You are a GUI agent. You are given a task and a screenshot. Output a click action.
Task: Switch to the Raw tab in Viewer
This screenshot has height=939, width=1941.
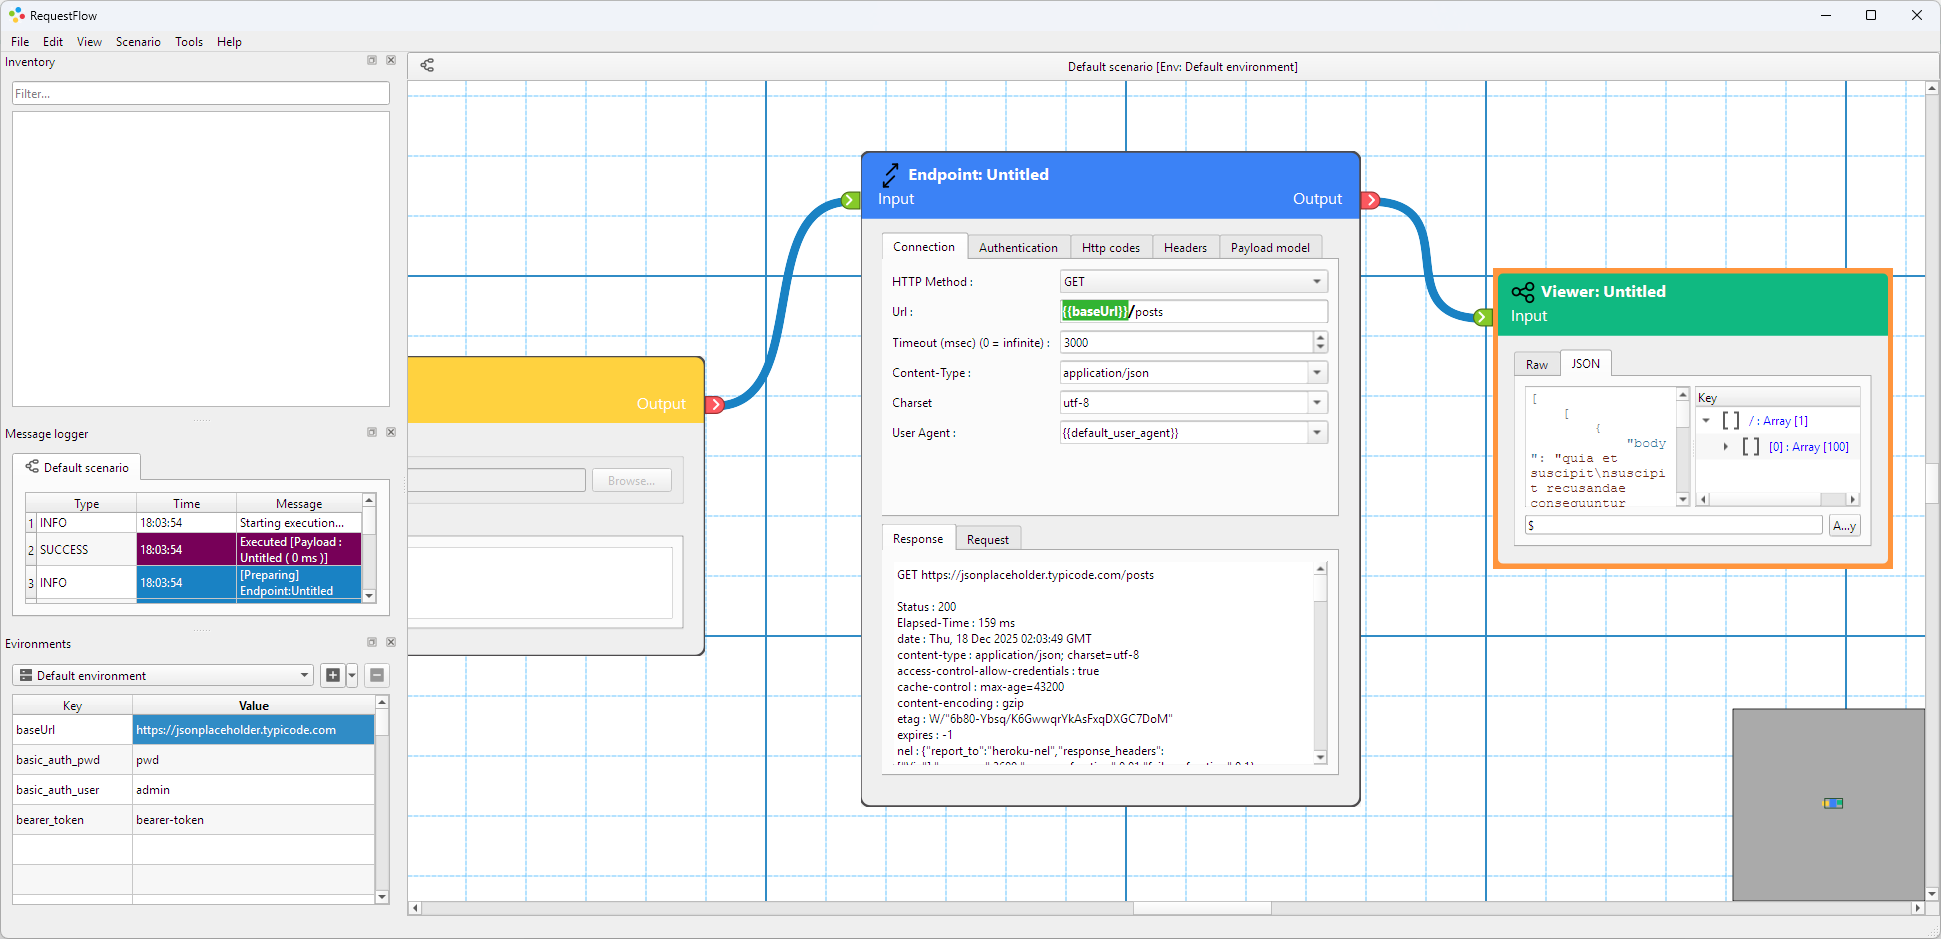click(x=1536, y=365)
